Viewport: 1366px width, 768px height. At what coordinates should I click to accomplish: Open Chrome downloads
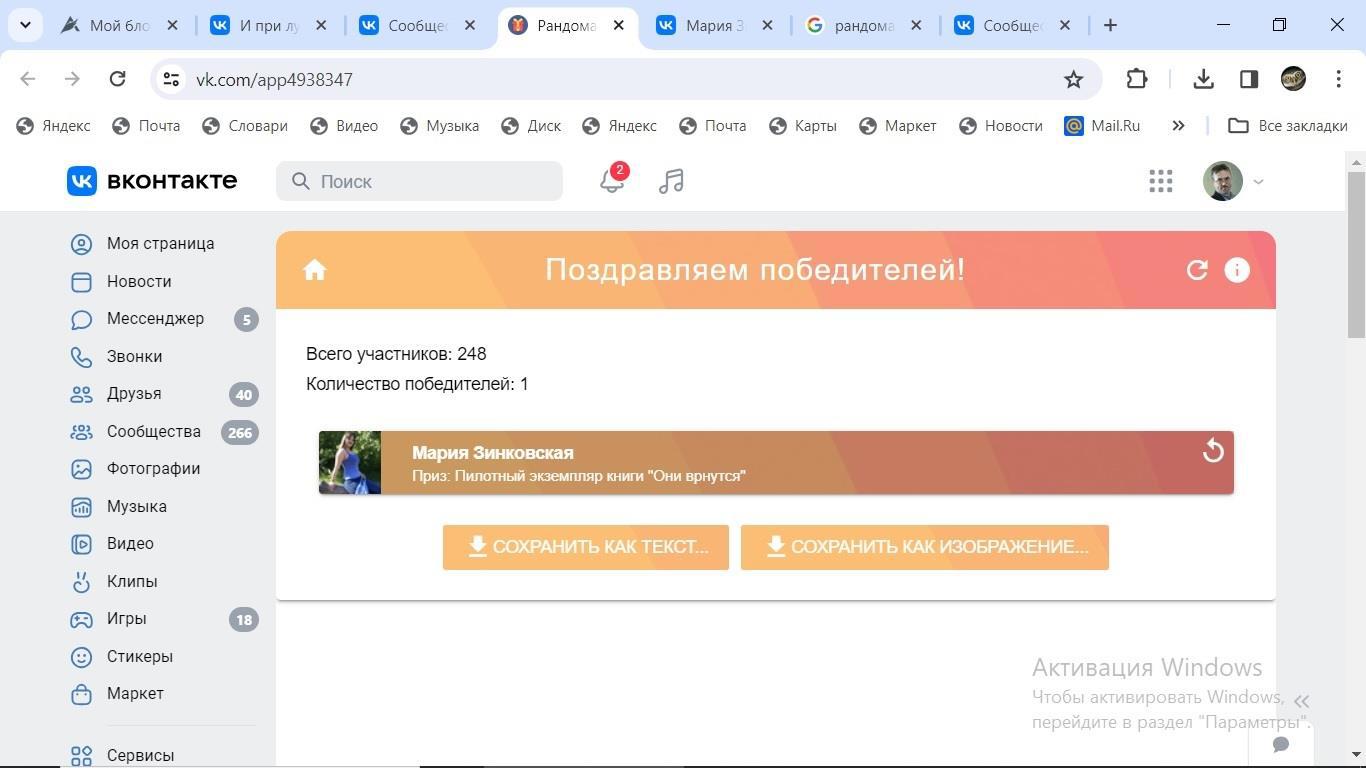tap(1204, 79)
